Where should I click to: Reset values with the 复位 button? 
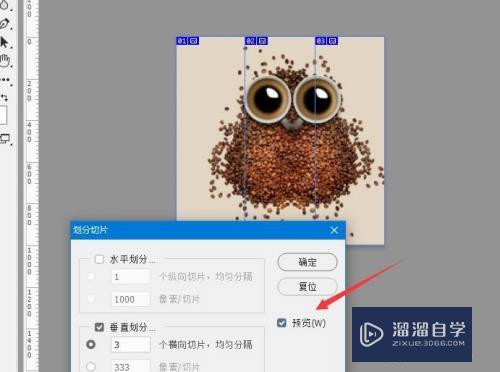pyautogui.click(x=307, y=287)
